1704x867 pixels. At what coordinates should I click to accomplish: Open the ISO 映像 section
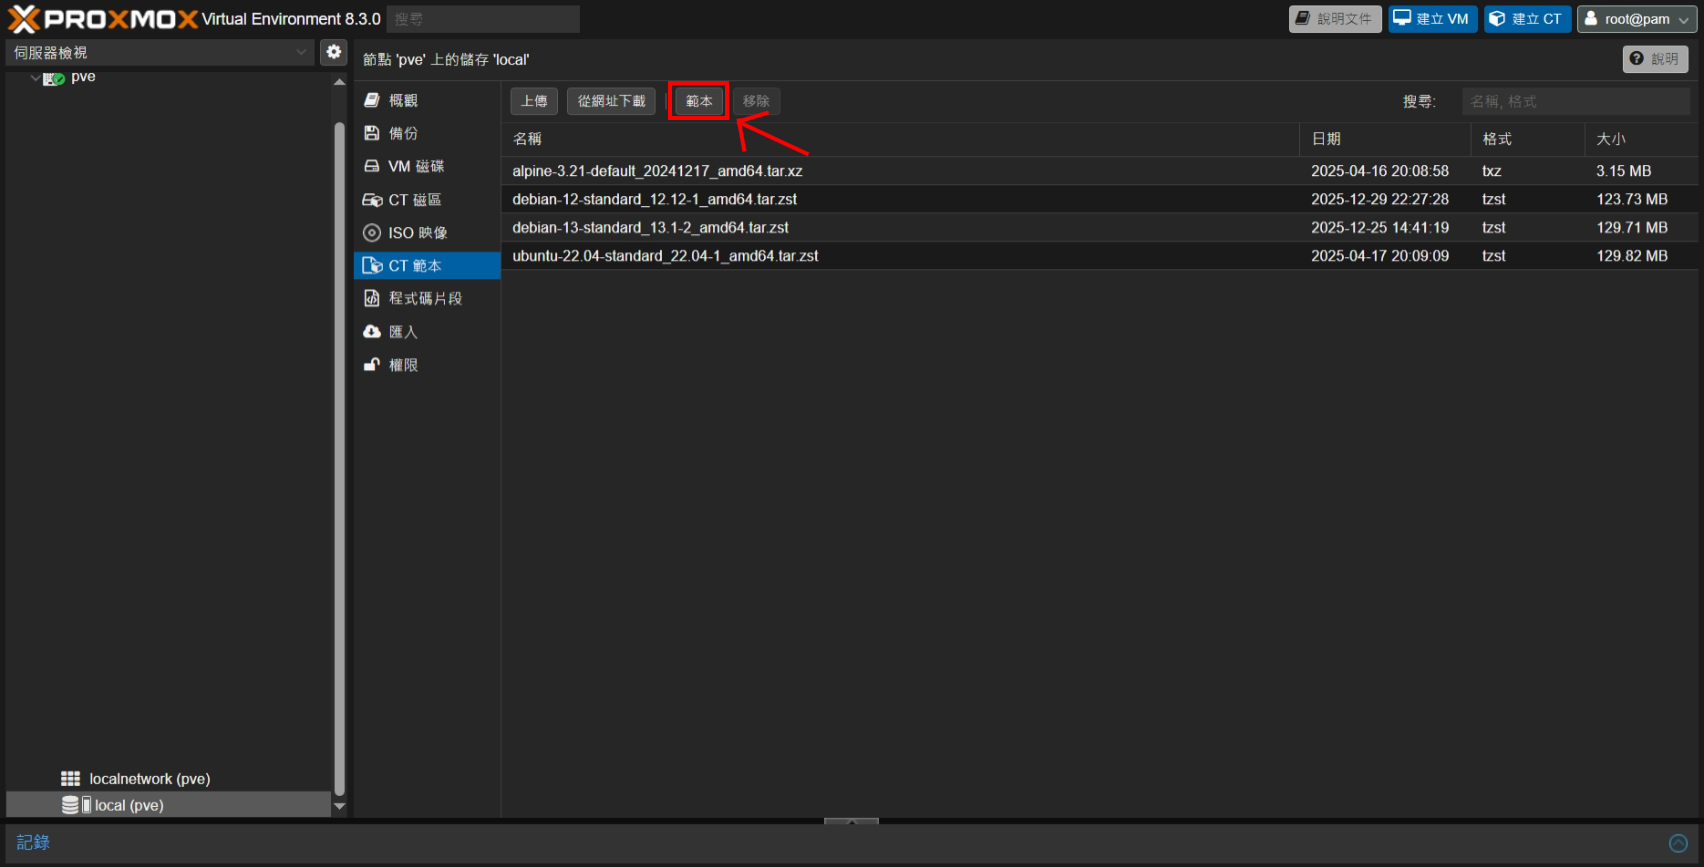417,232
